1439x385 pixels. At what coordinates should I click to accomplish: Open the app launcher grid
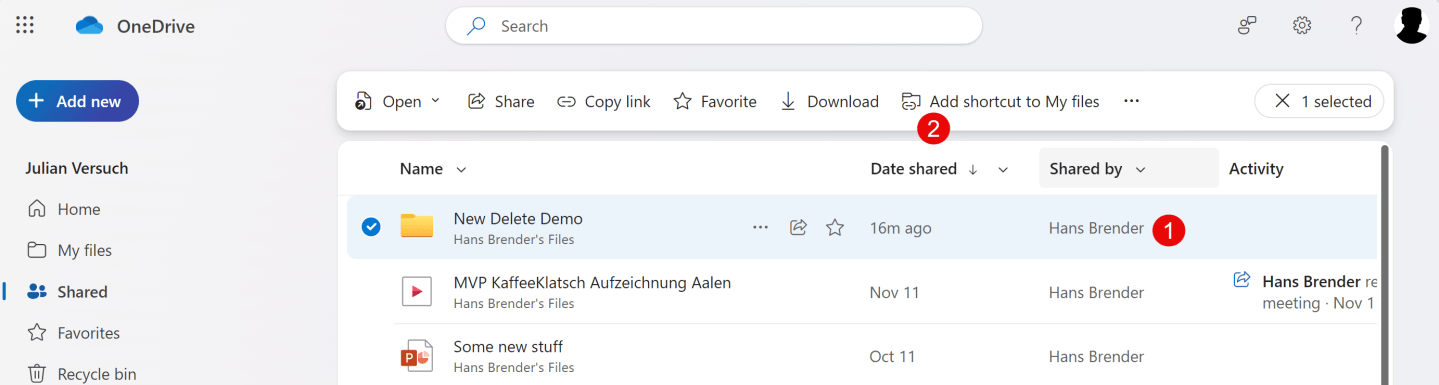(25, 26)
